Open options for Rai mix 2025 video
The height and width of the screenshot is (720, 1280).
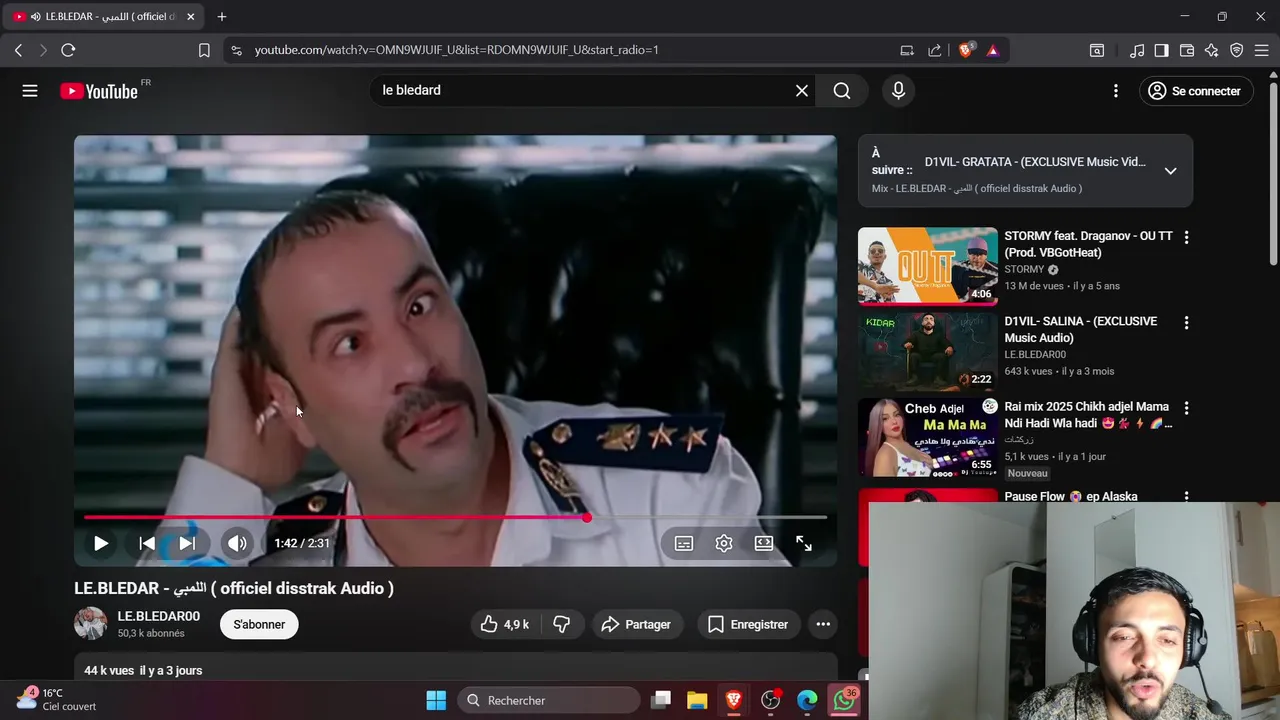click(x=1186, y=409)
